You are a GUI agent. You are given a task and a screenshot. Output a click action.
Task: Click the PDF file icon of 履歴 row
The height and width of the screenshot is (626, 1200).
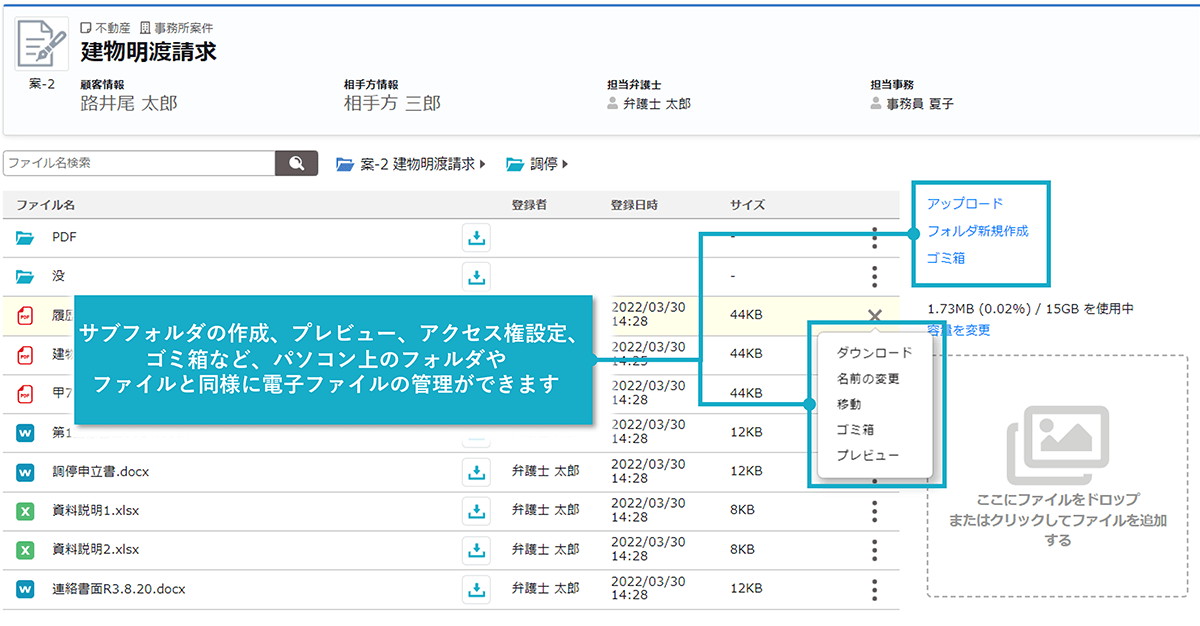tap(26, 315)
